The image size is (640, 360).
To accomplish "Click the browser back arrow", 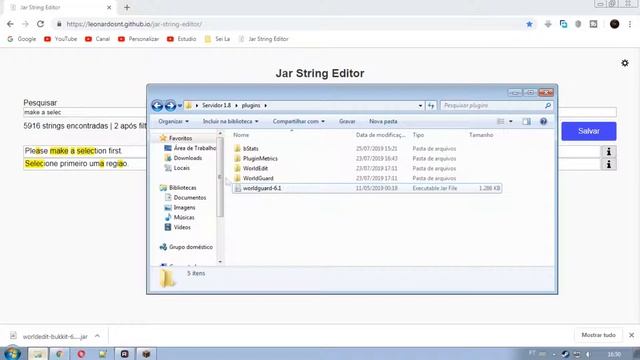I will pos(10,24).
